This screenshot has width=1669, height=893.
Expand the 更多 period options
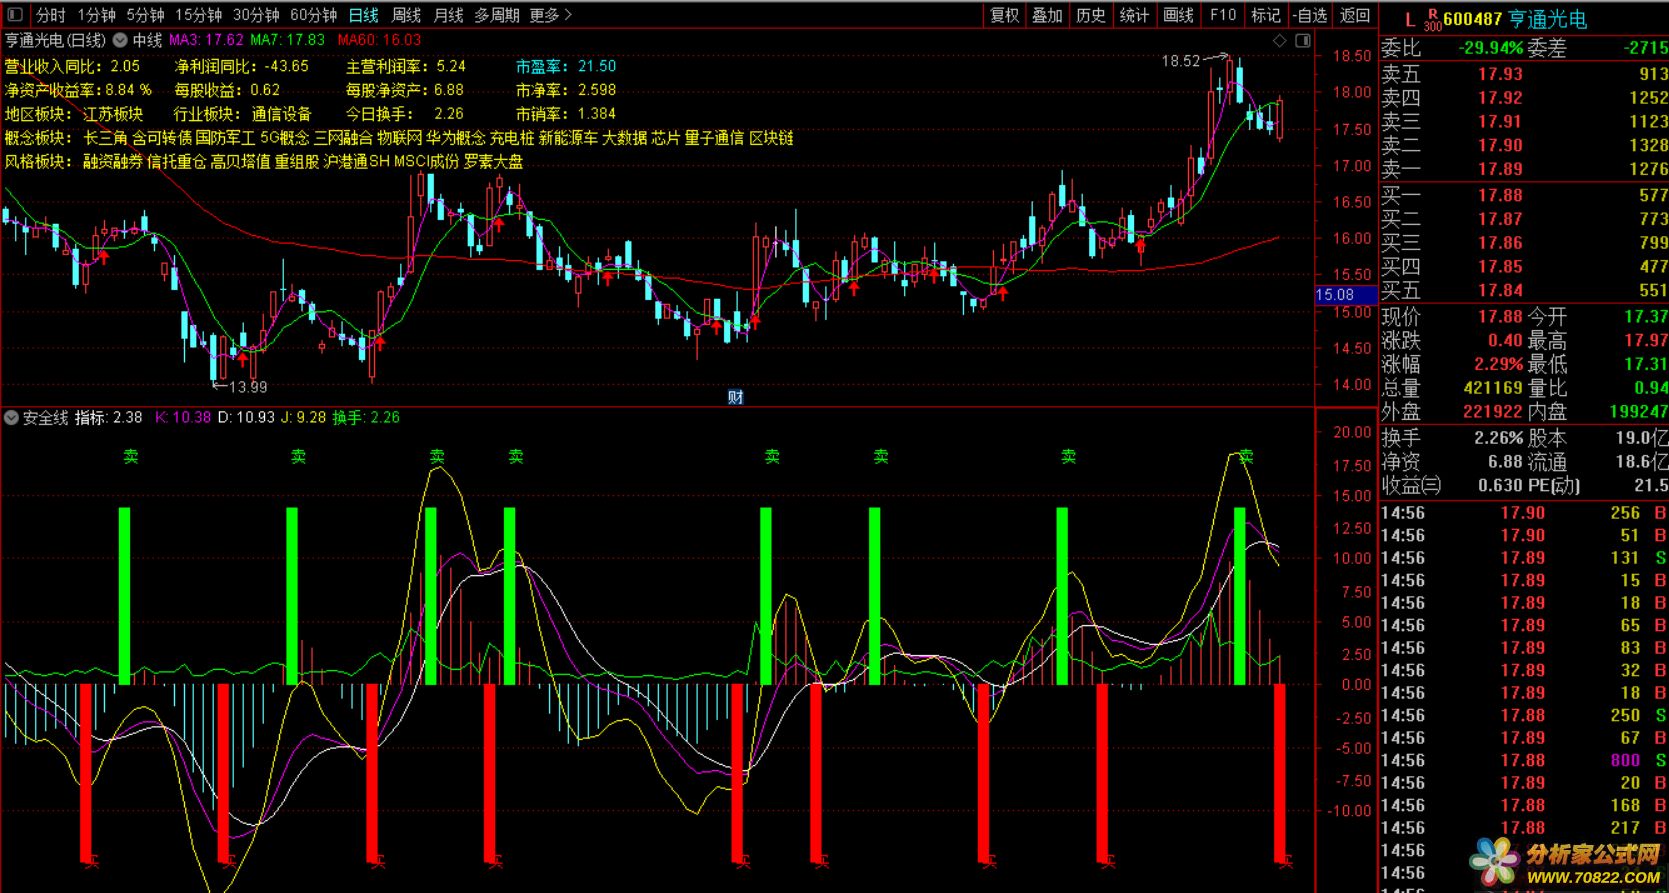550,15
